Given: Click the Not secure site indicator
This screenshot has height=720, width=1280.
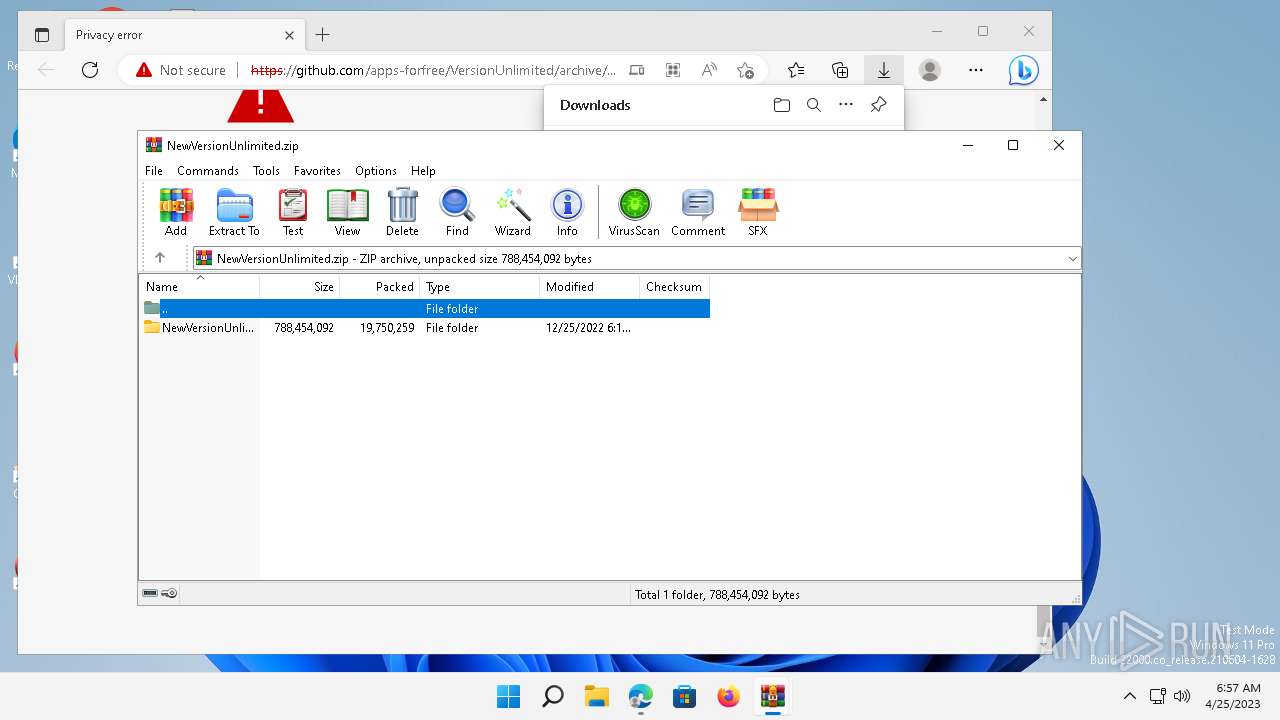Looking at the screenshot, I should coord(181,70).
